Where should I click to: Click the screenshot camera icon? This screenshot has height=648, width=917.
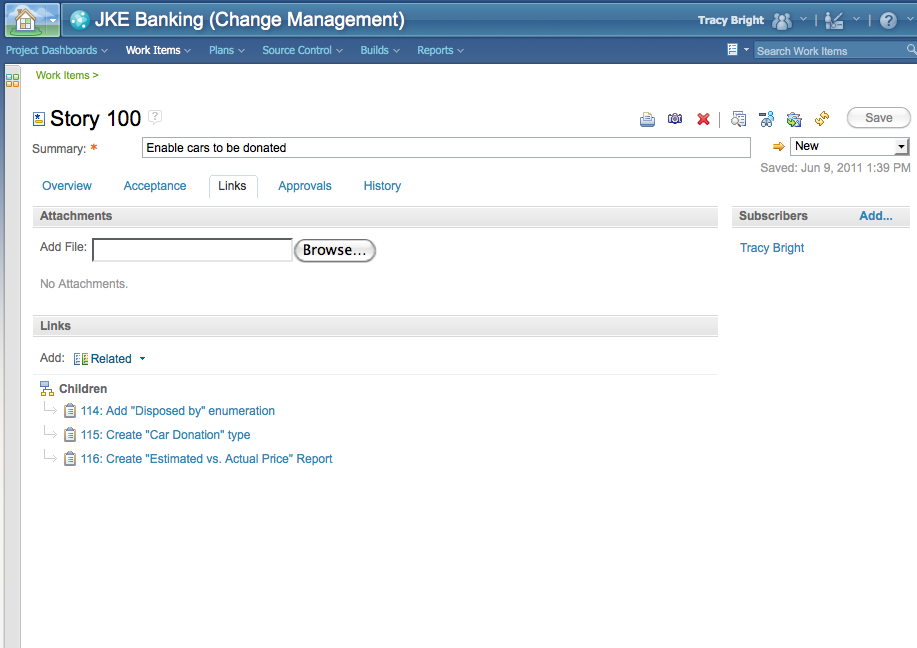click(675, 119)
